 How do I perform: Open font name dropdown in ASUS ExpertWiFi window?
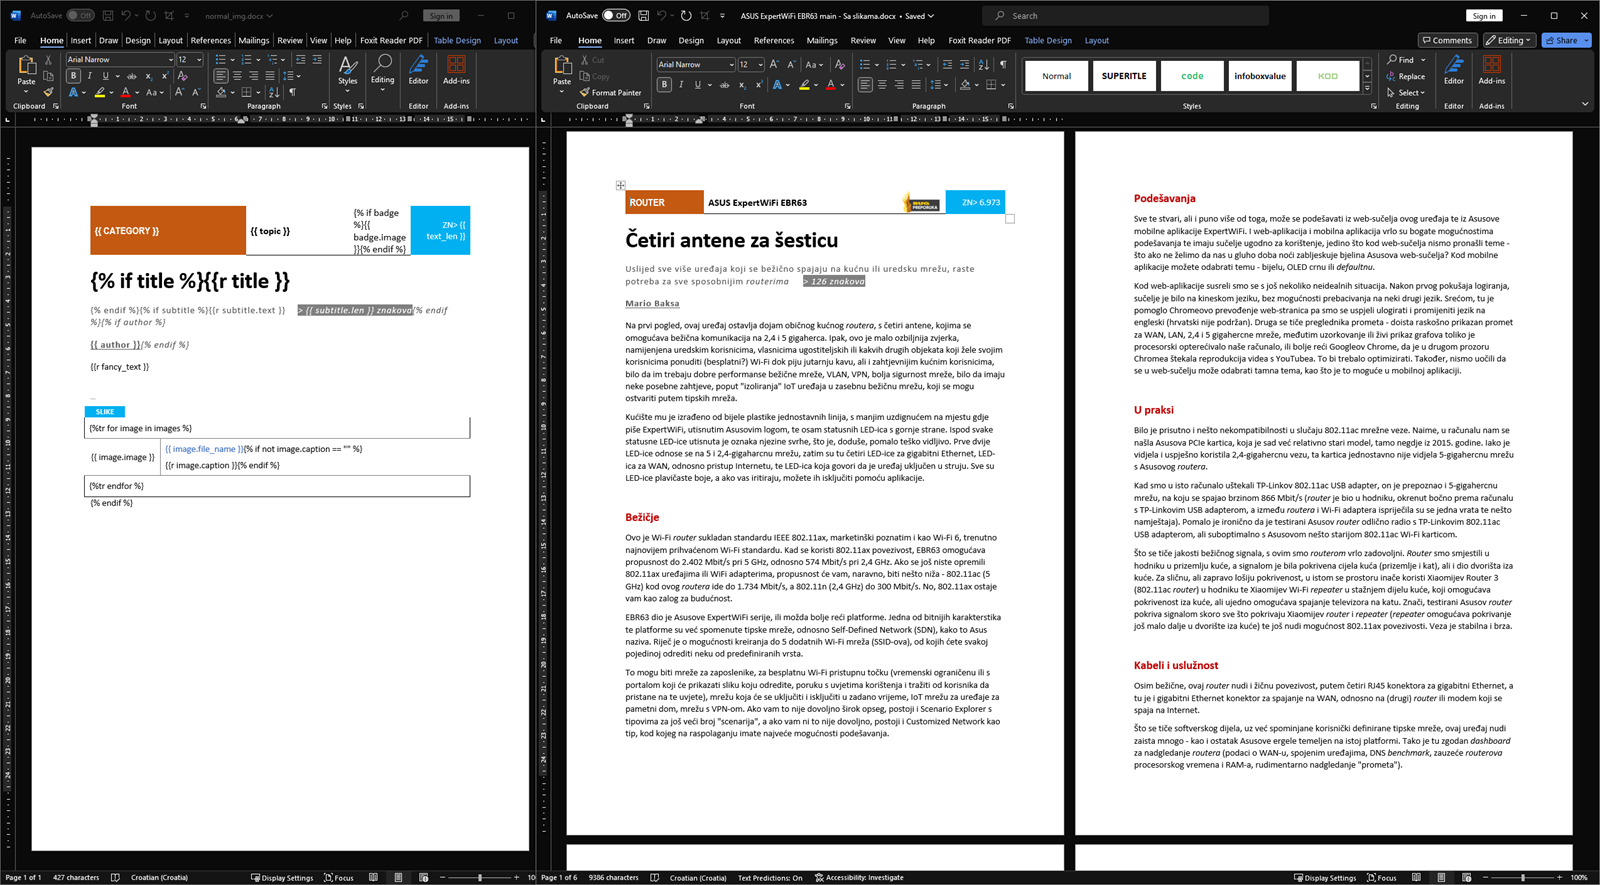click(x=730, y=64)
